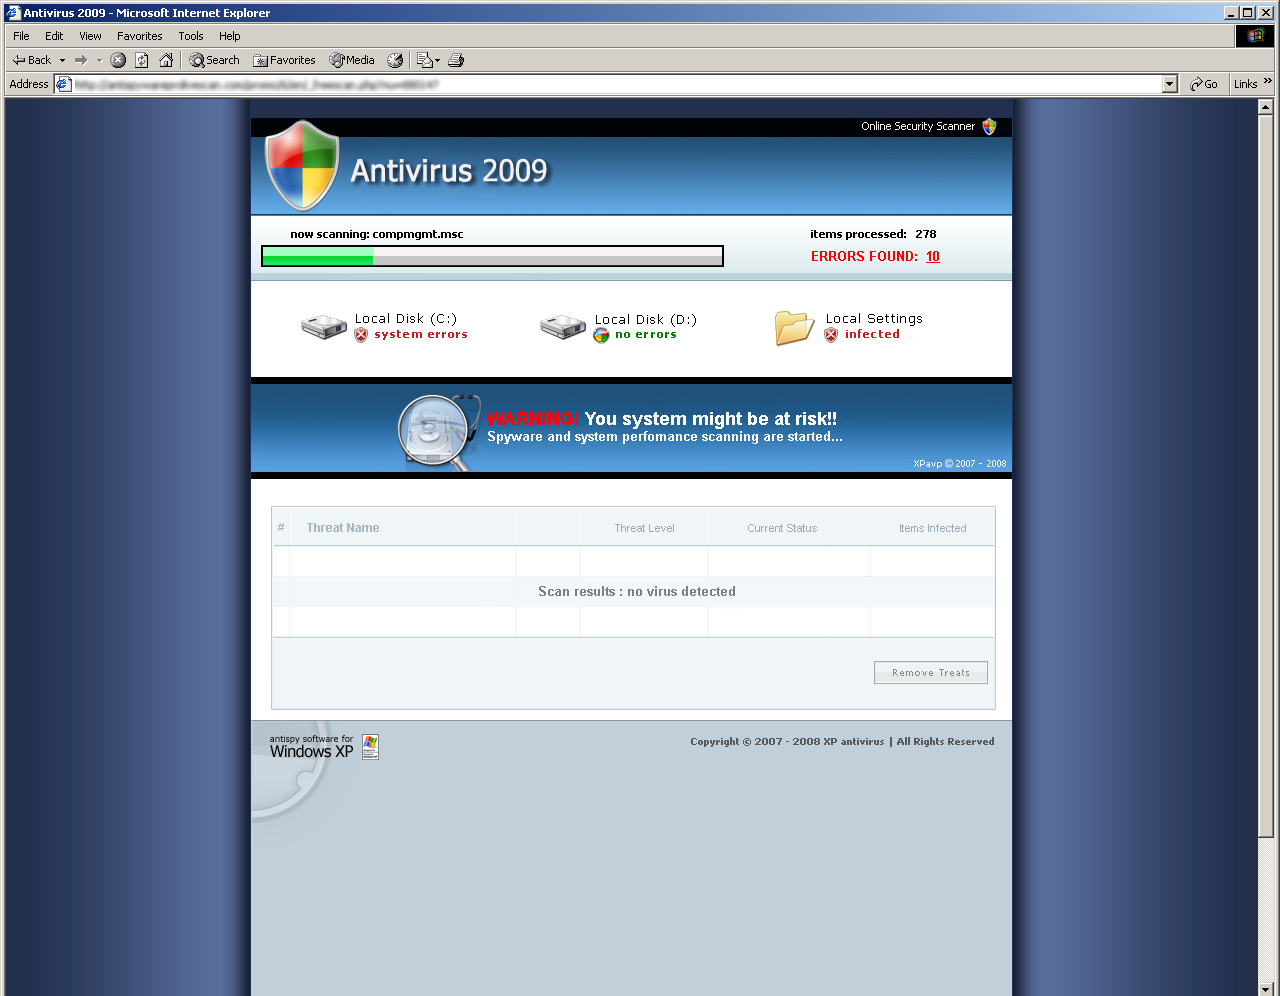This screenshot has height=996, width=1280.
Task: Click the no errors text
Action: click(646, 335)
